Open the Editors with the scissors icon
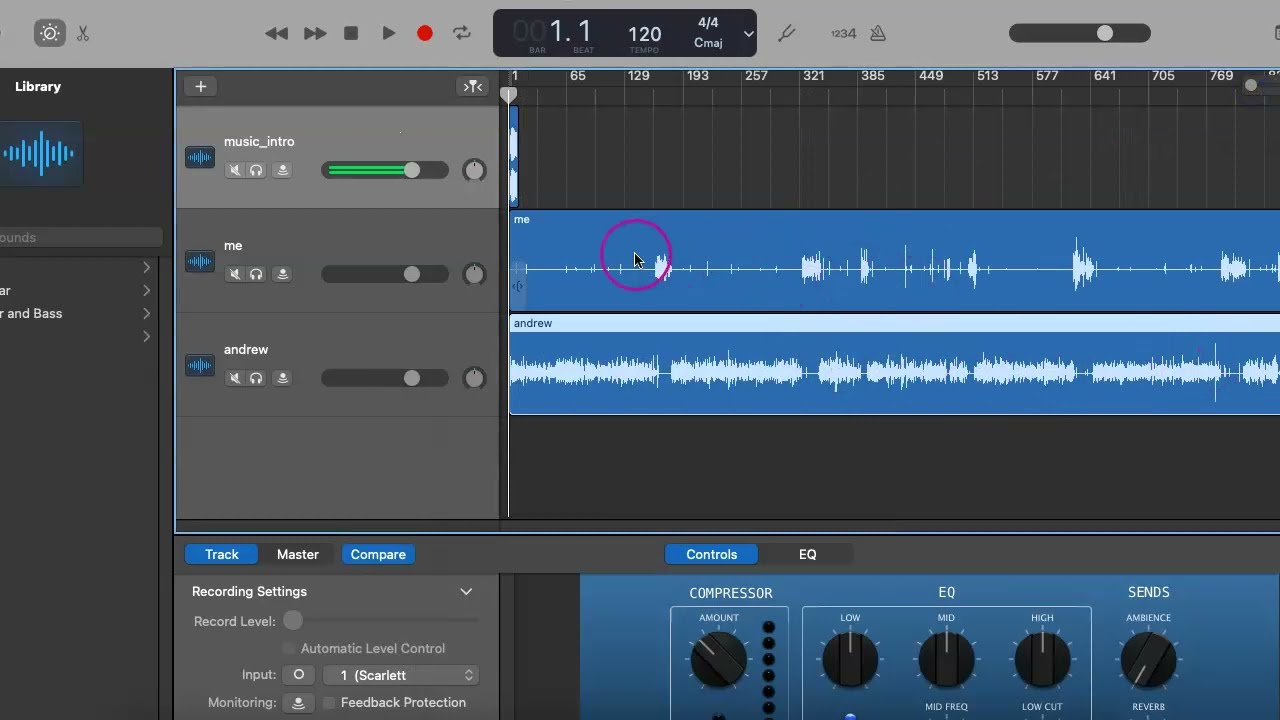The image size is (1280, 720). tap(83, 33)
